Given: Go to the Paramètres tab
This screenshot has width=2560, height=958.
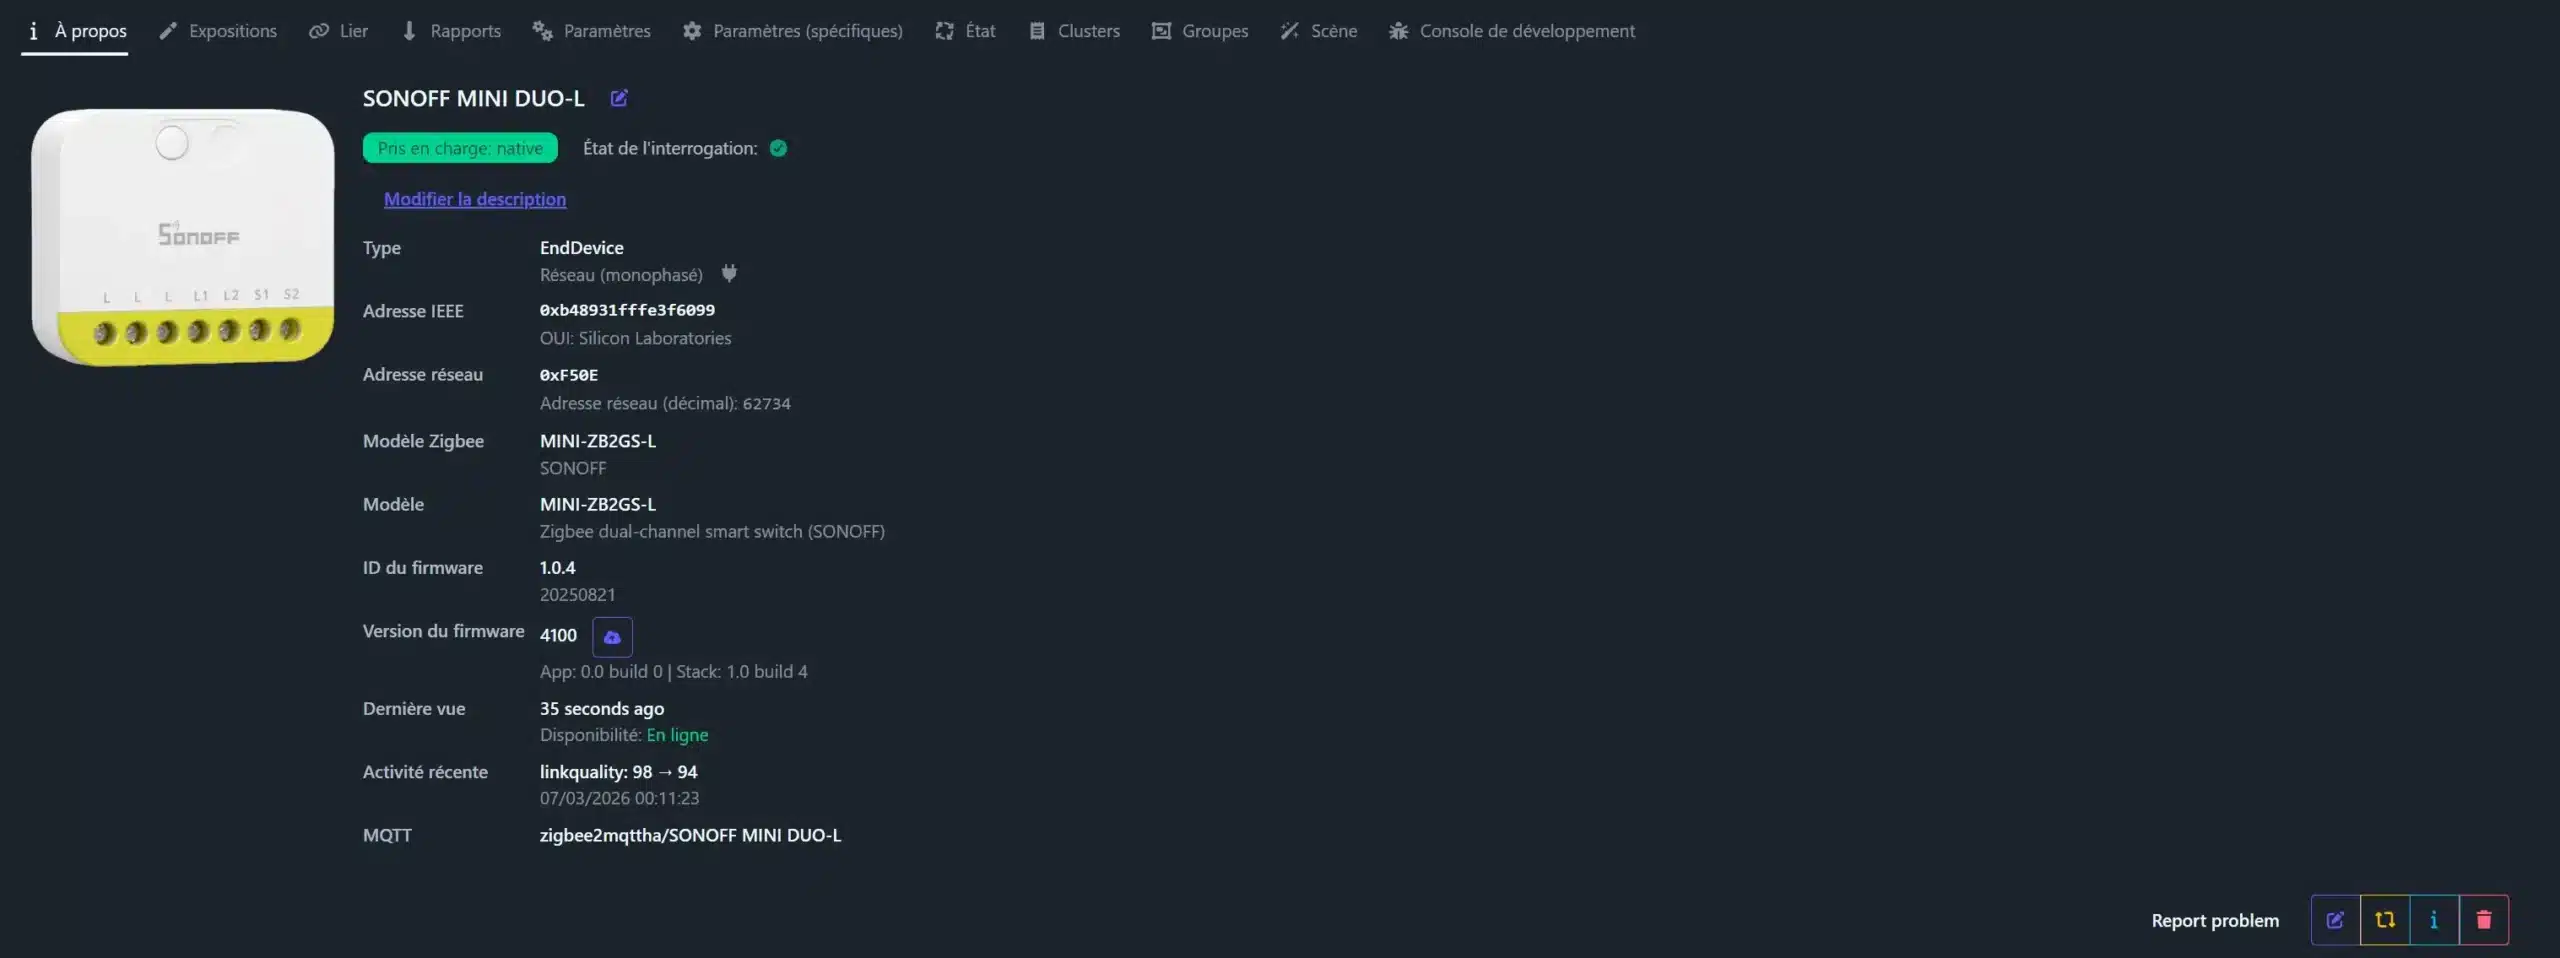Looking at the screenshot, I should (592, 31).
